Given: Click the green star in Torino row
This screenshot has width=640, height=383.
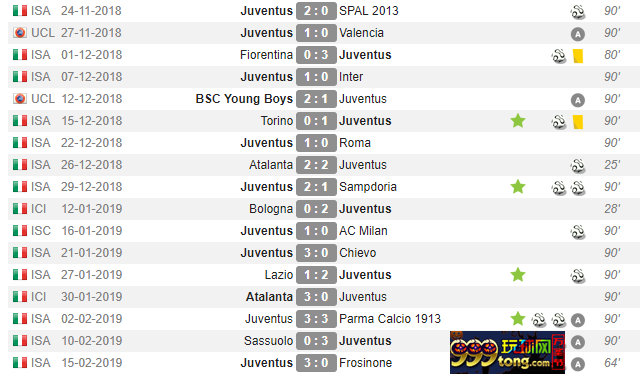Looking at the screenshot, I should click(518, 121).
